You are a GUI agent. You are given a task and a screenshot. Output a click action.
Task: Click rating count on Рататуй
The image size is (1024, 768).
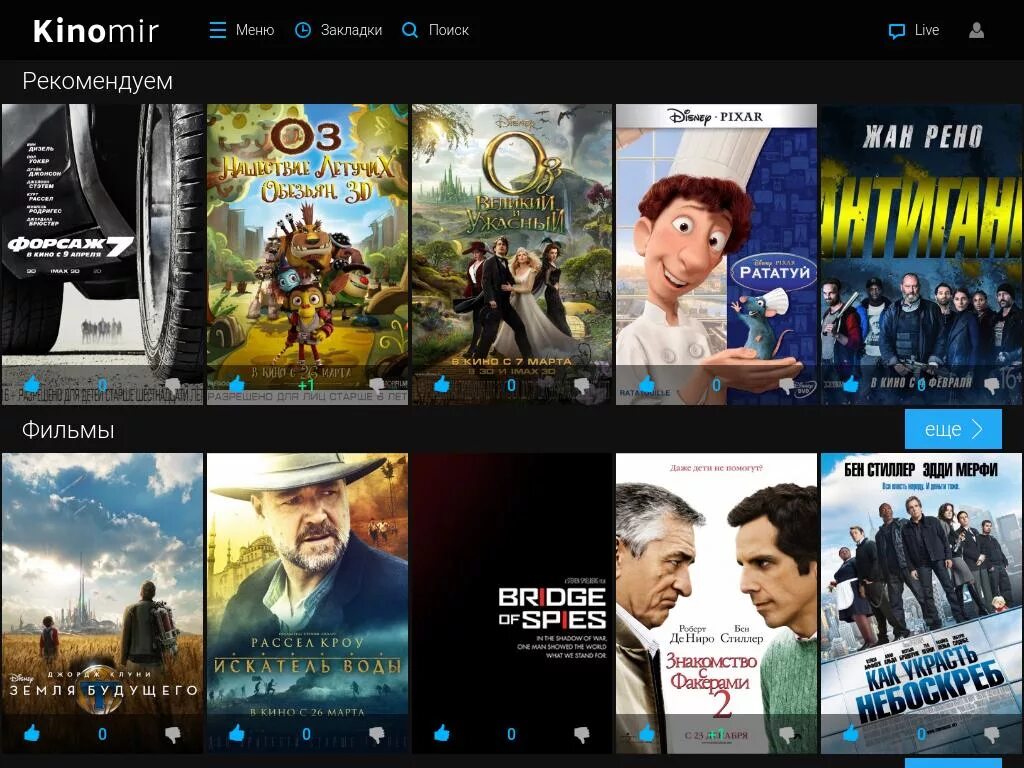pos(716,385)
